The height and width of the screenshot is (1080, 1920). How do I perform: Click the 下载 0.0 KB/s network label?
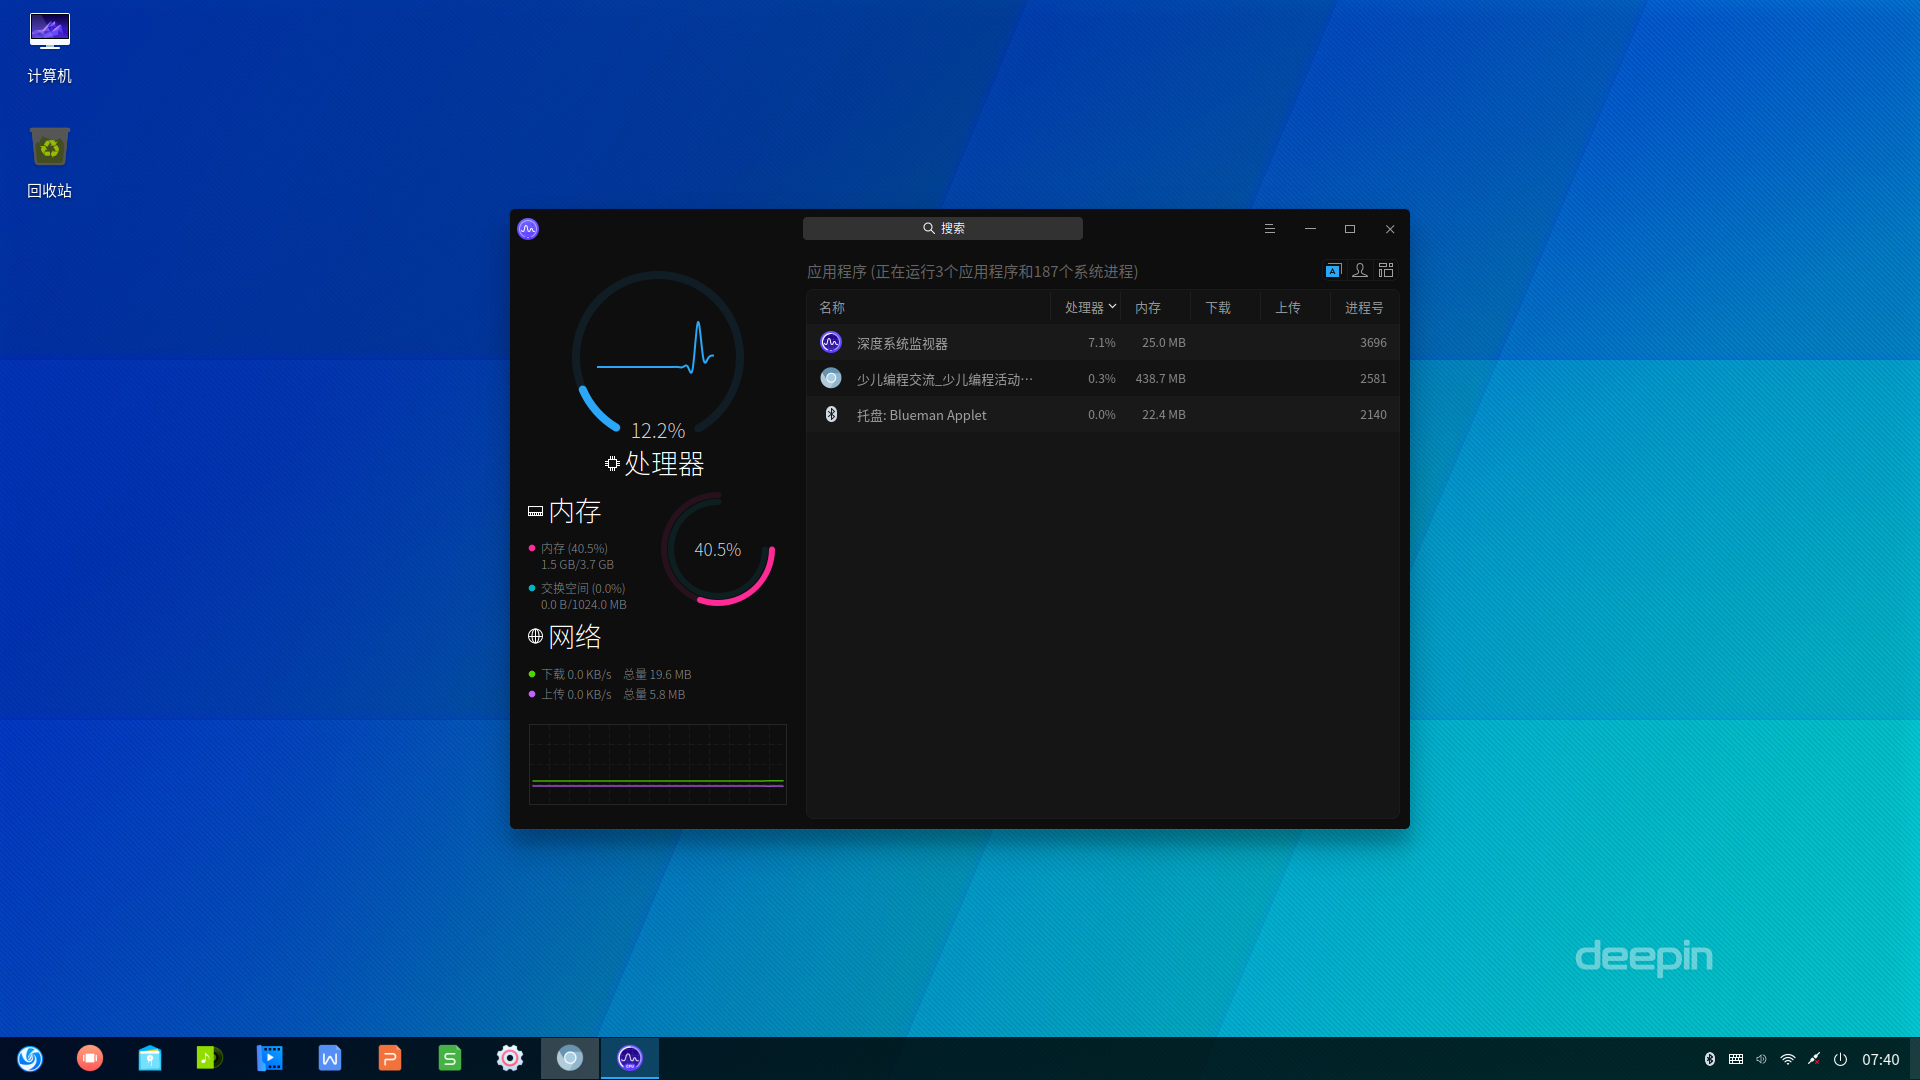coord(576,675)
